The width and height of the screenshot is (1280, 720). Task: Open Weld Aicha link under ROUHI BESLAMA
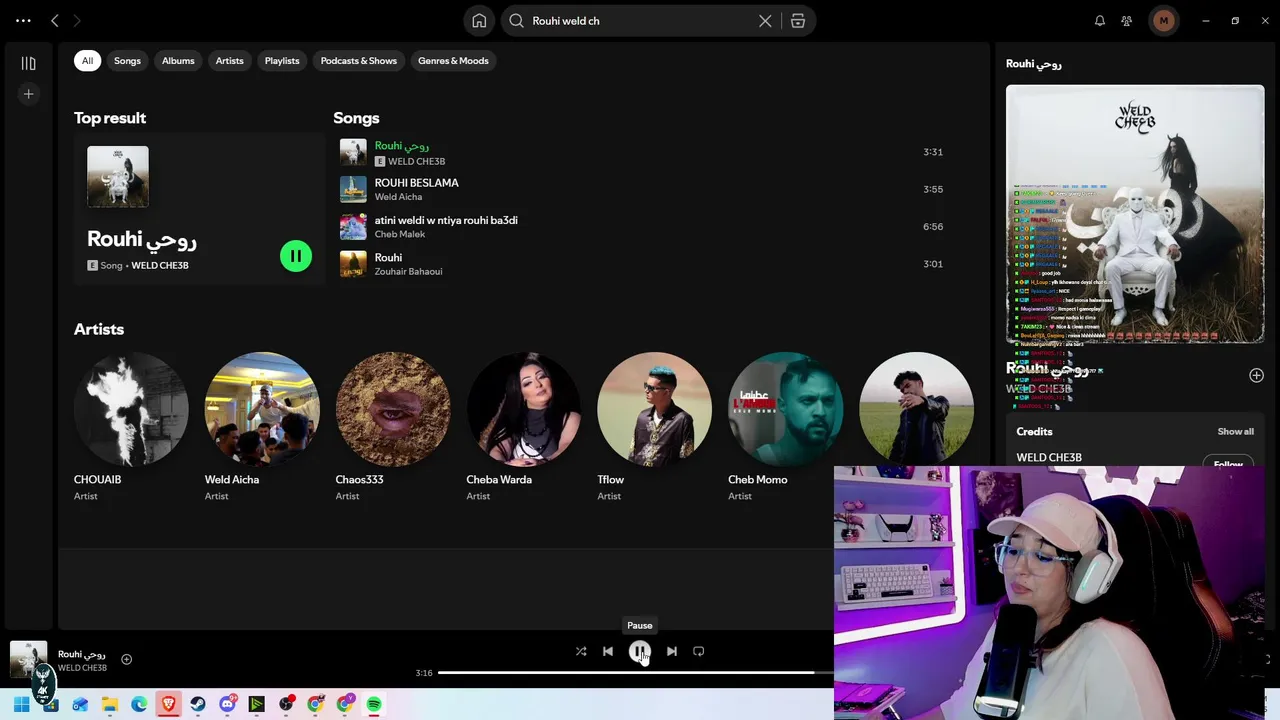pos(398,197)
